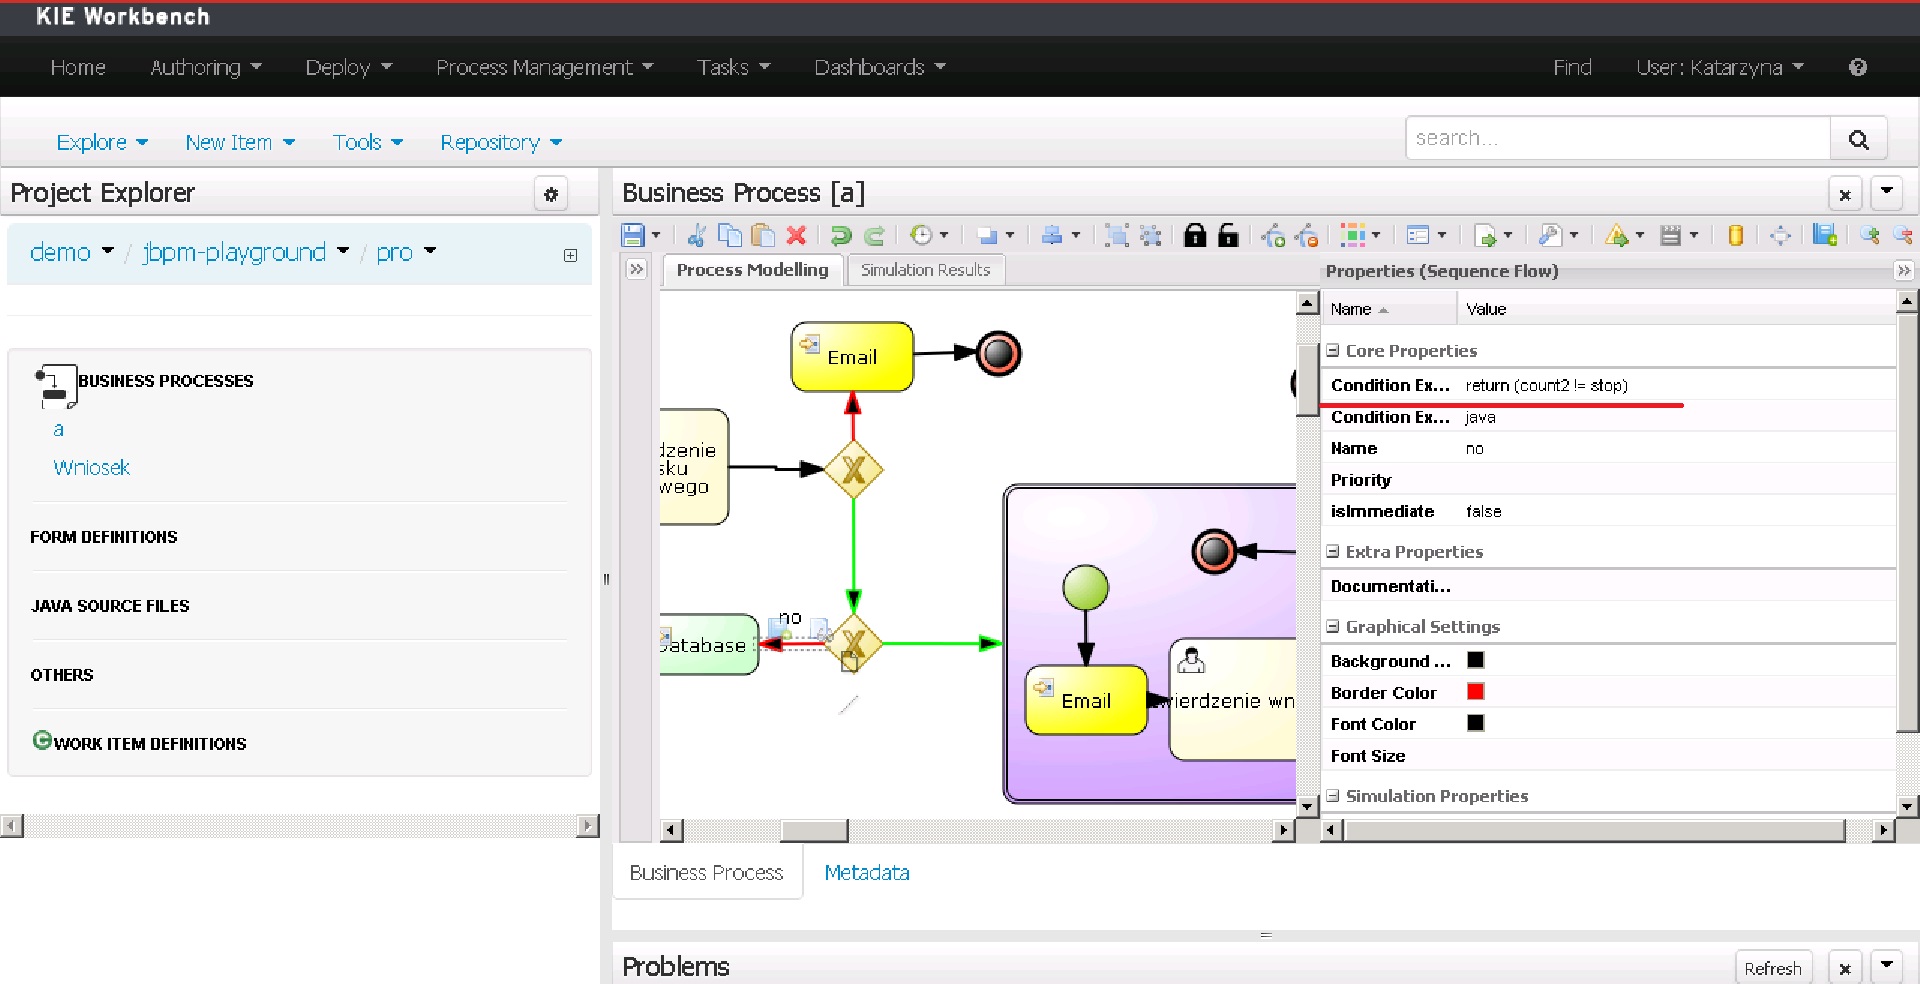Click the yellow cylinder service repository icon
Viewport: 1920px width, 984px height.
[x=1736, y=235]
